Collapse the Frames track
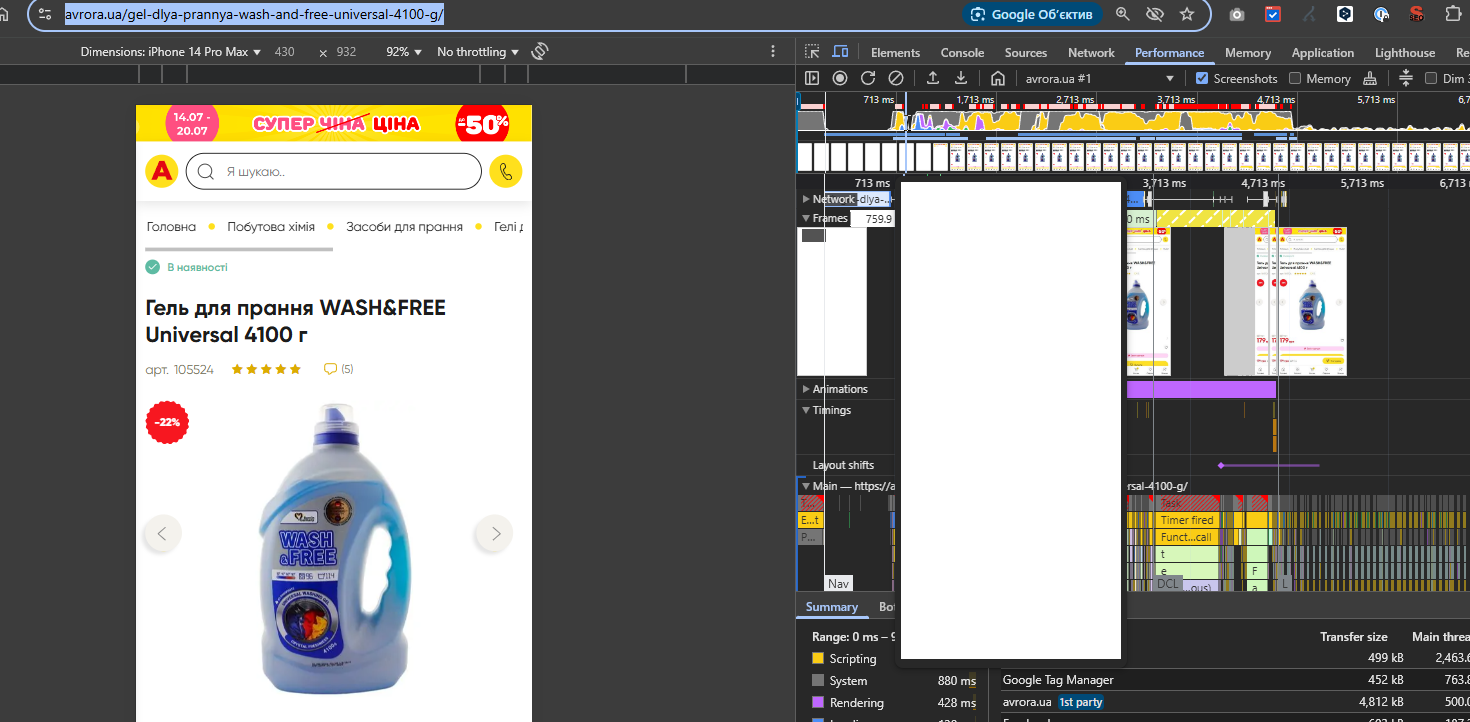1470x722 pixels. click(806, 218)
